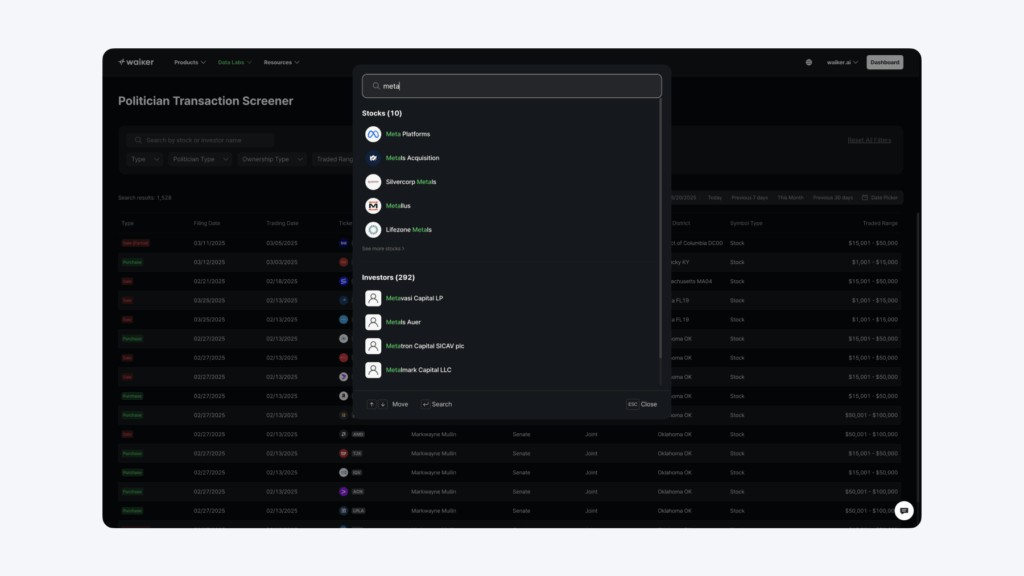Click the Meta Platforms logo icon

[x=373, y=134]
